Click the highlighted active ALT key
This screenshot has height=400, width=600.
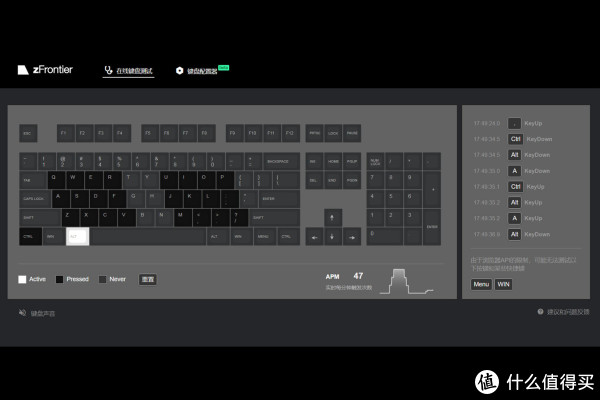77,237
